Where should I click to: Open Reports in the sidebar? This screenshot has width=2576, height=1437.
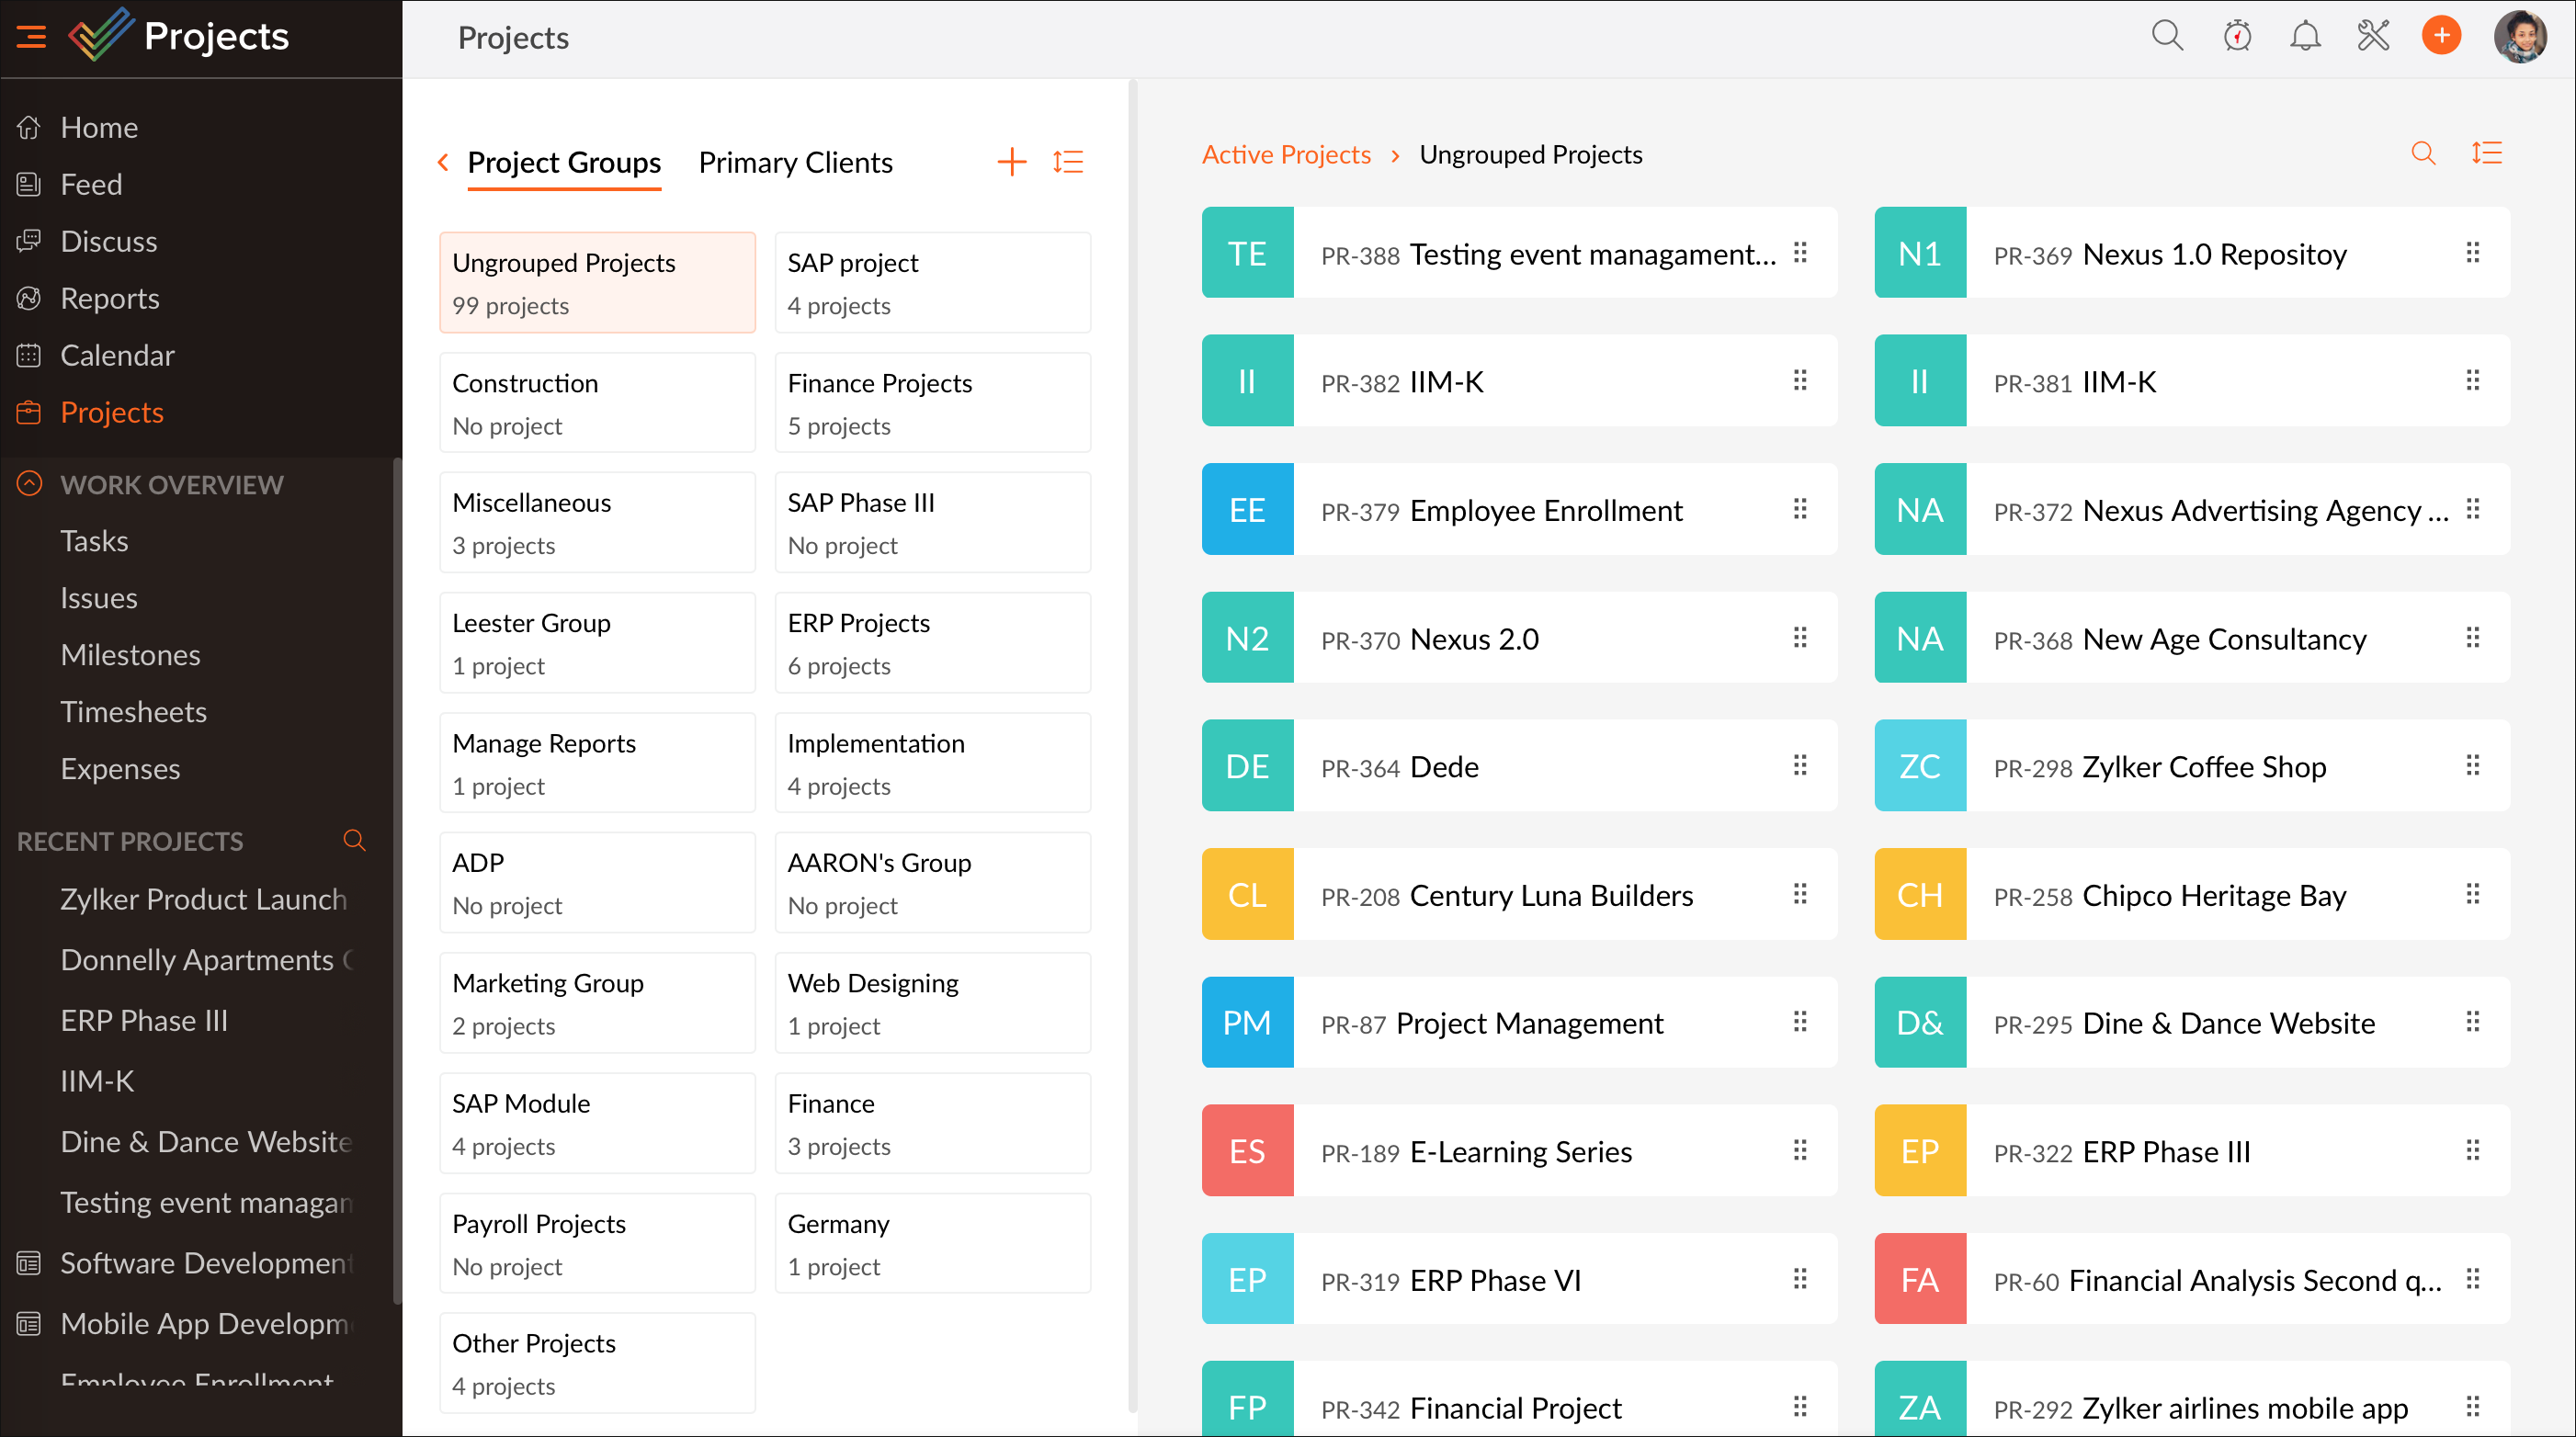pos(109,298)
